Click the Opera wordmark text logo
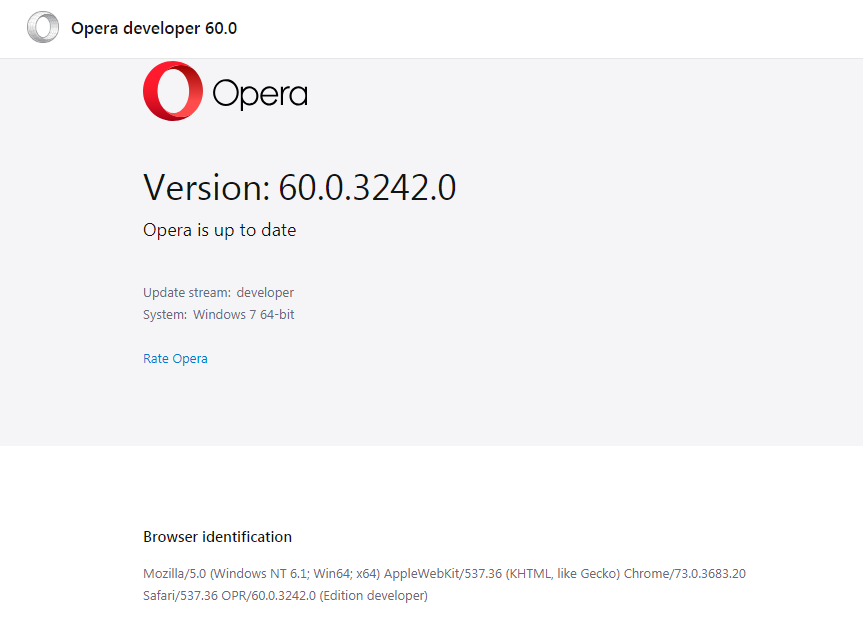Viewport: 863px width, 624px height. tap(260, 94)
